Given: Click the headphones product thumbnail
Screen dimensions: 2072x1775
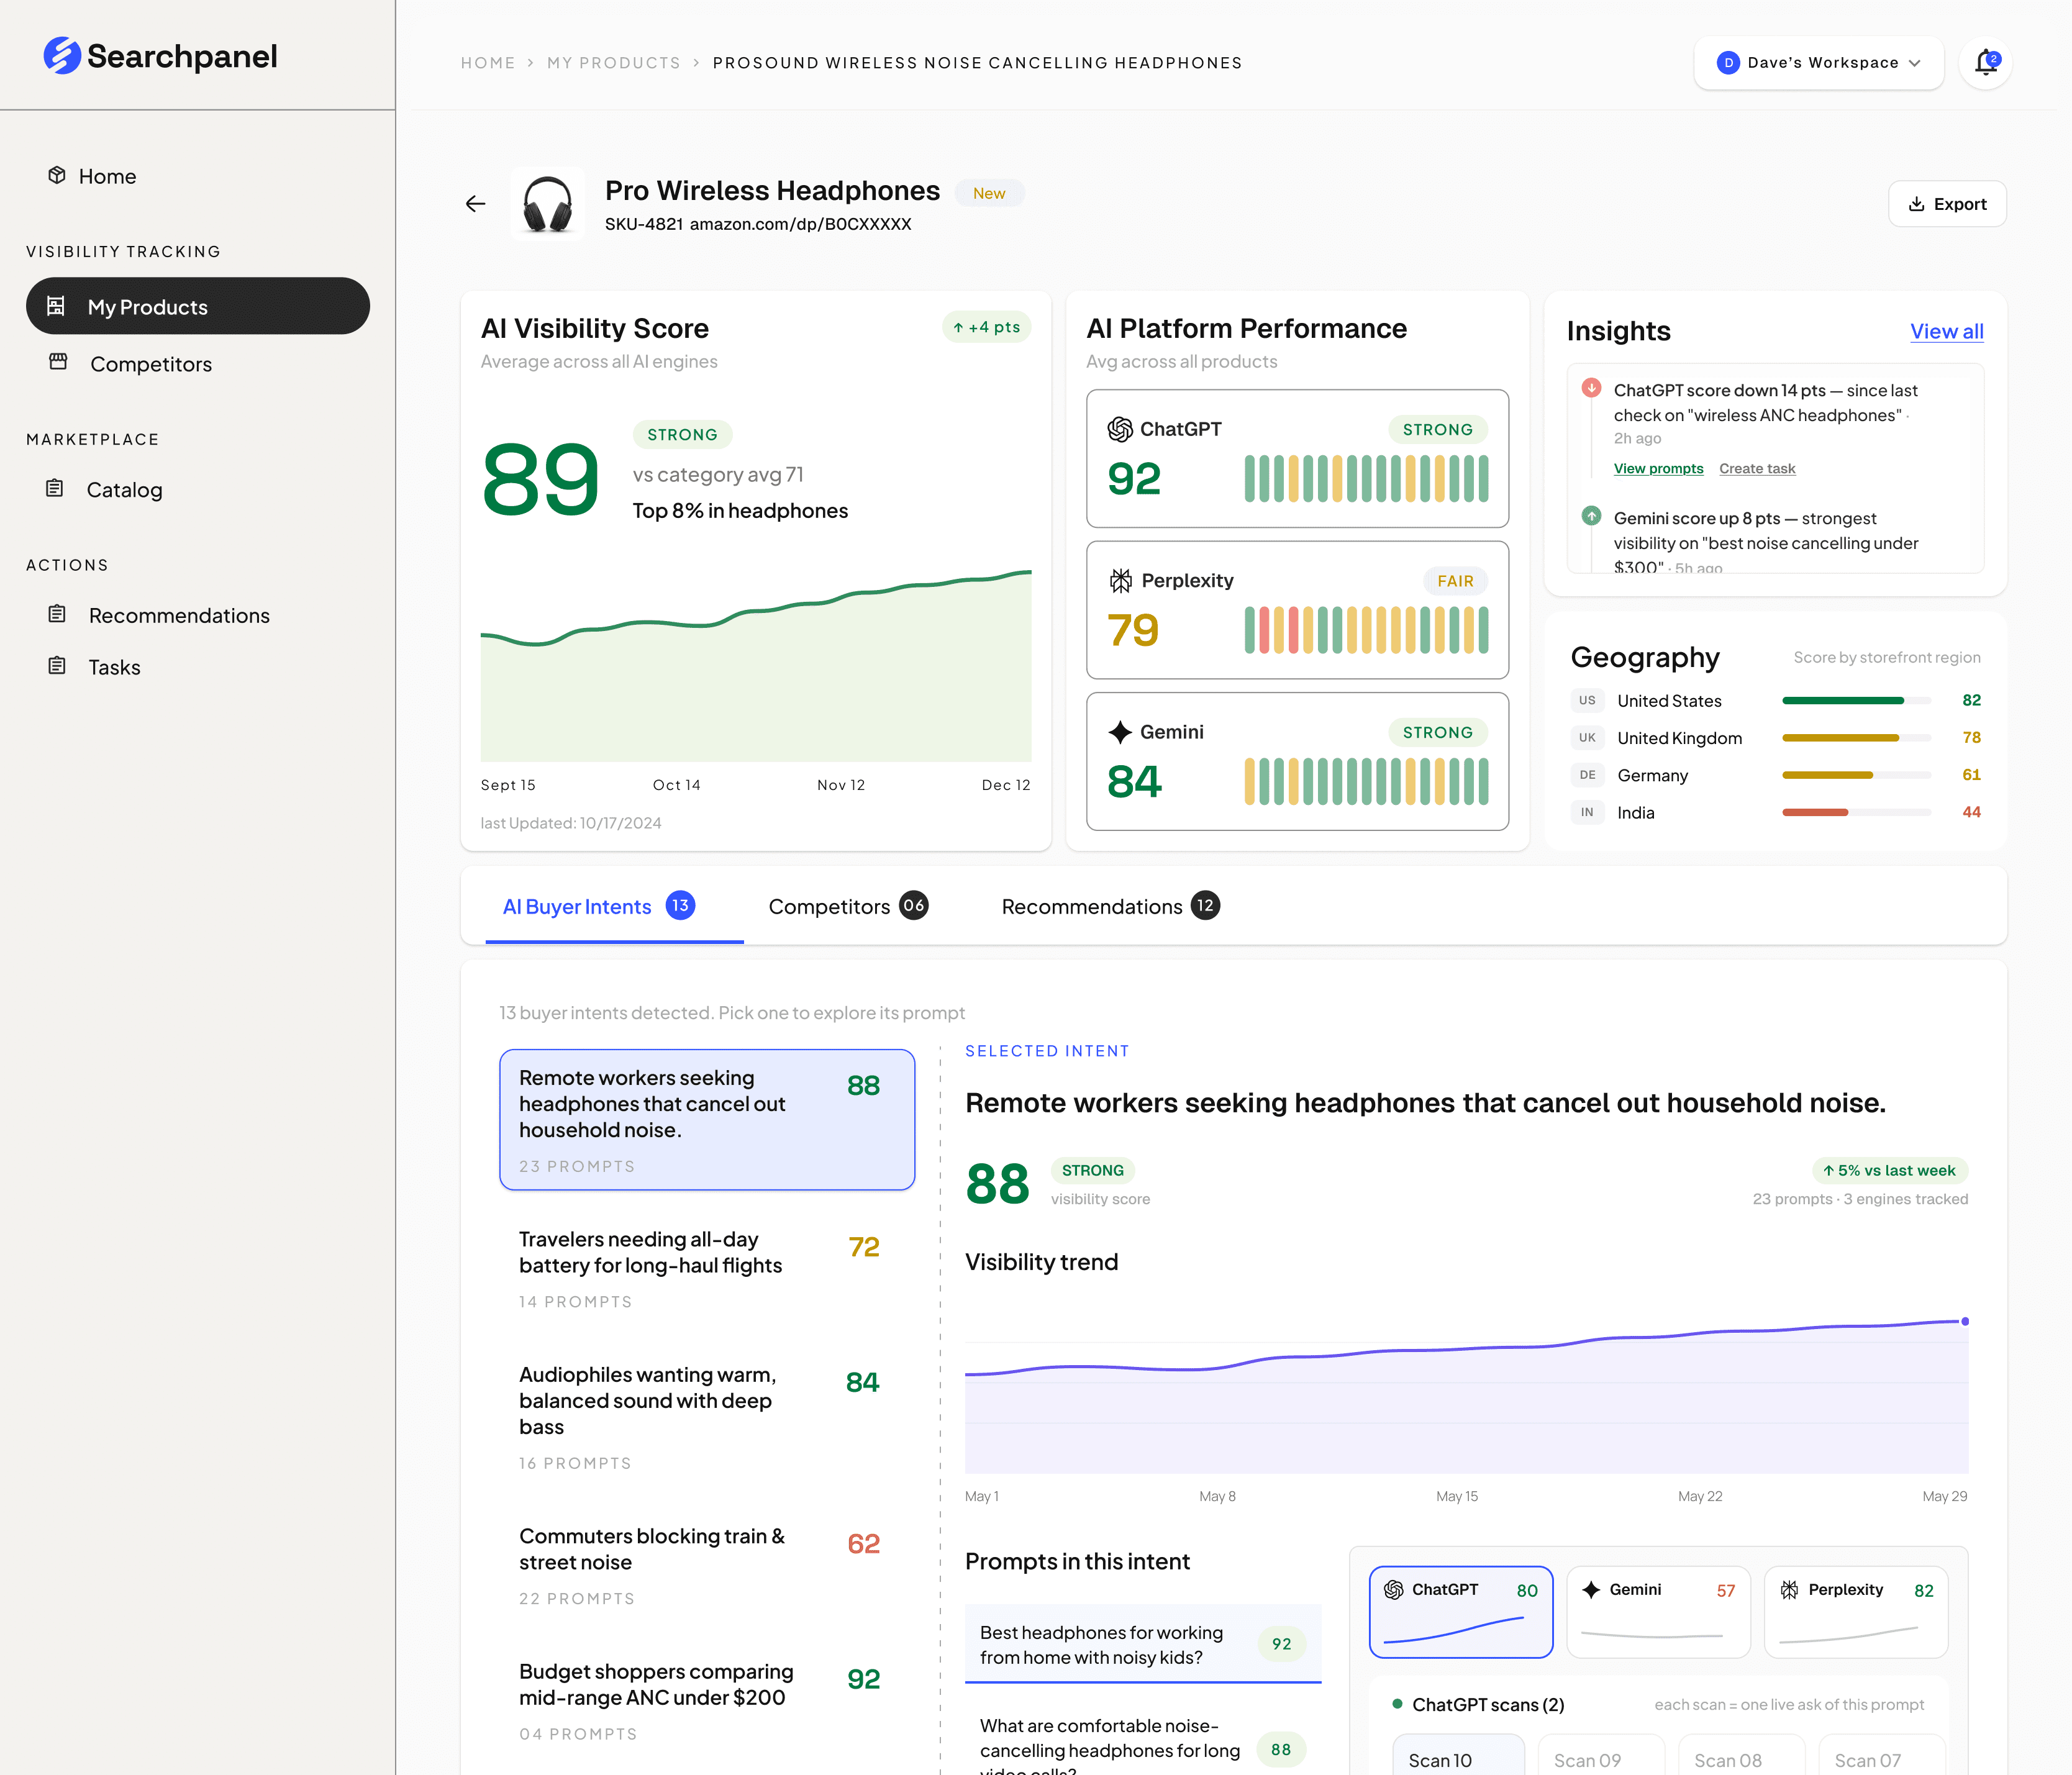Looking at the screenshot, I should point(548,204).
